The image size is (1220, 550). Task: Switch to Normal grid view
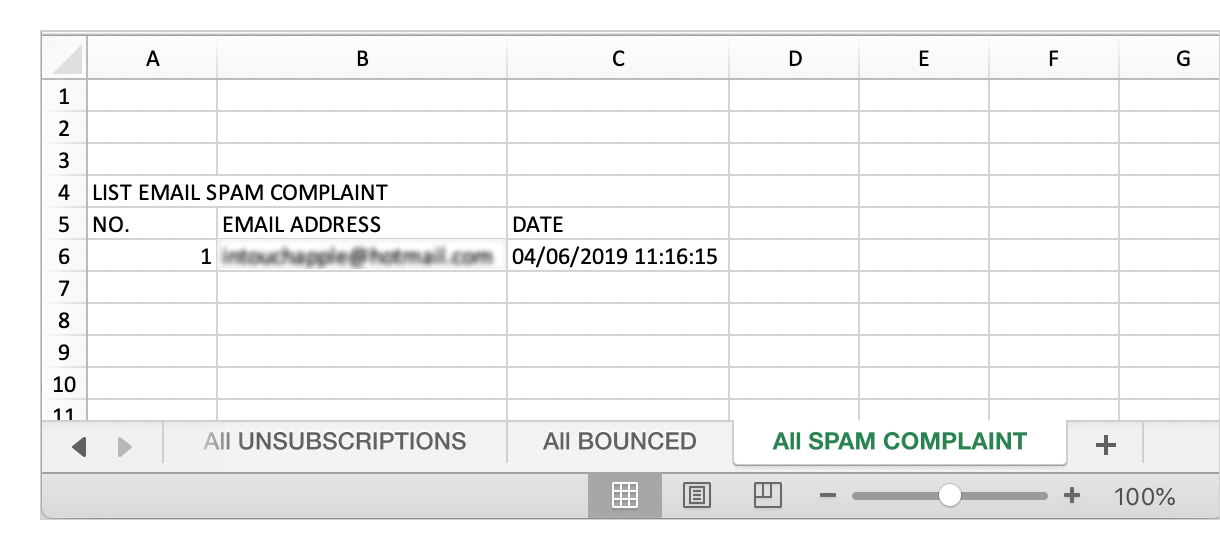coord(625,495)
